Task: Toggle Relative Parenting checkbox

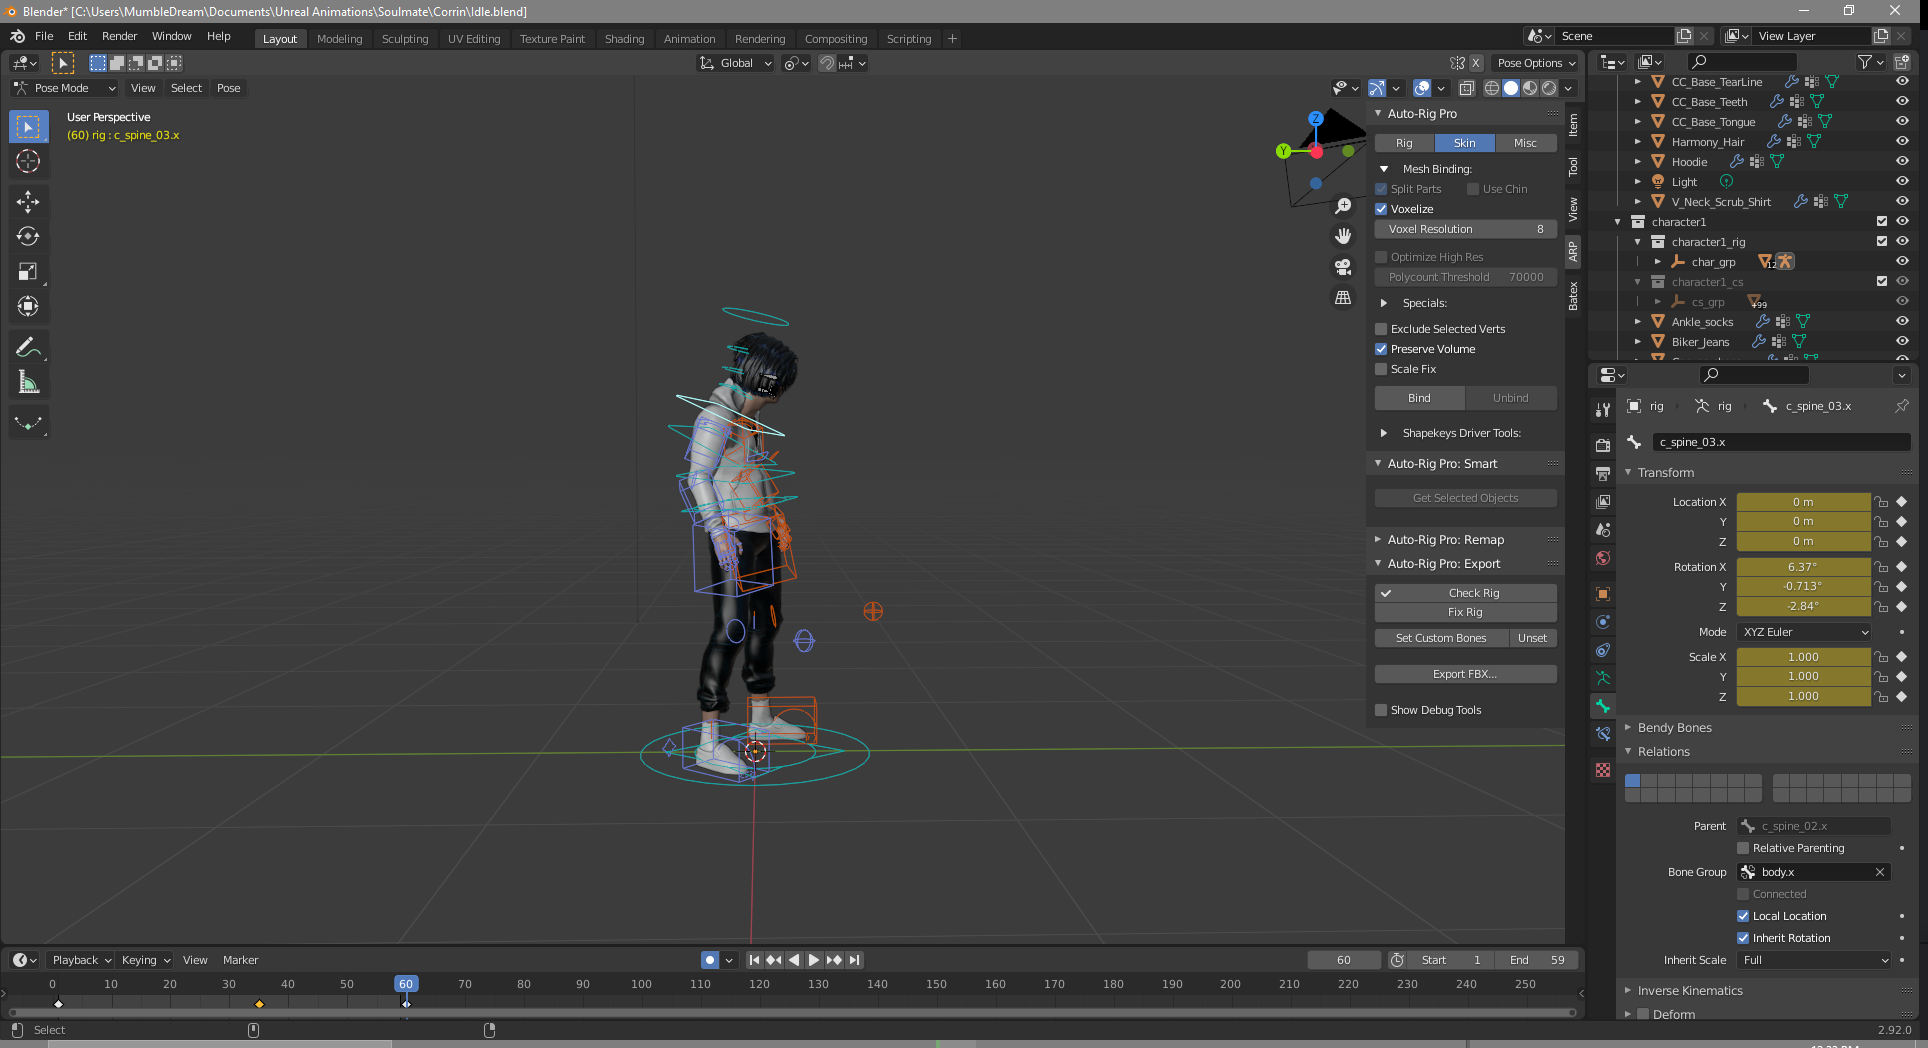Action: 1743,848
